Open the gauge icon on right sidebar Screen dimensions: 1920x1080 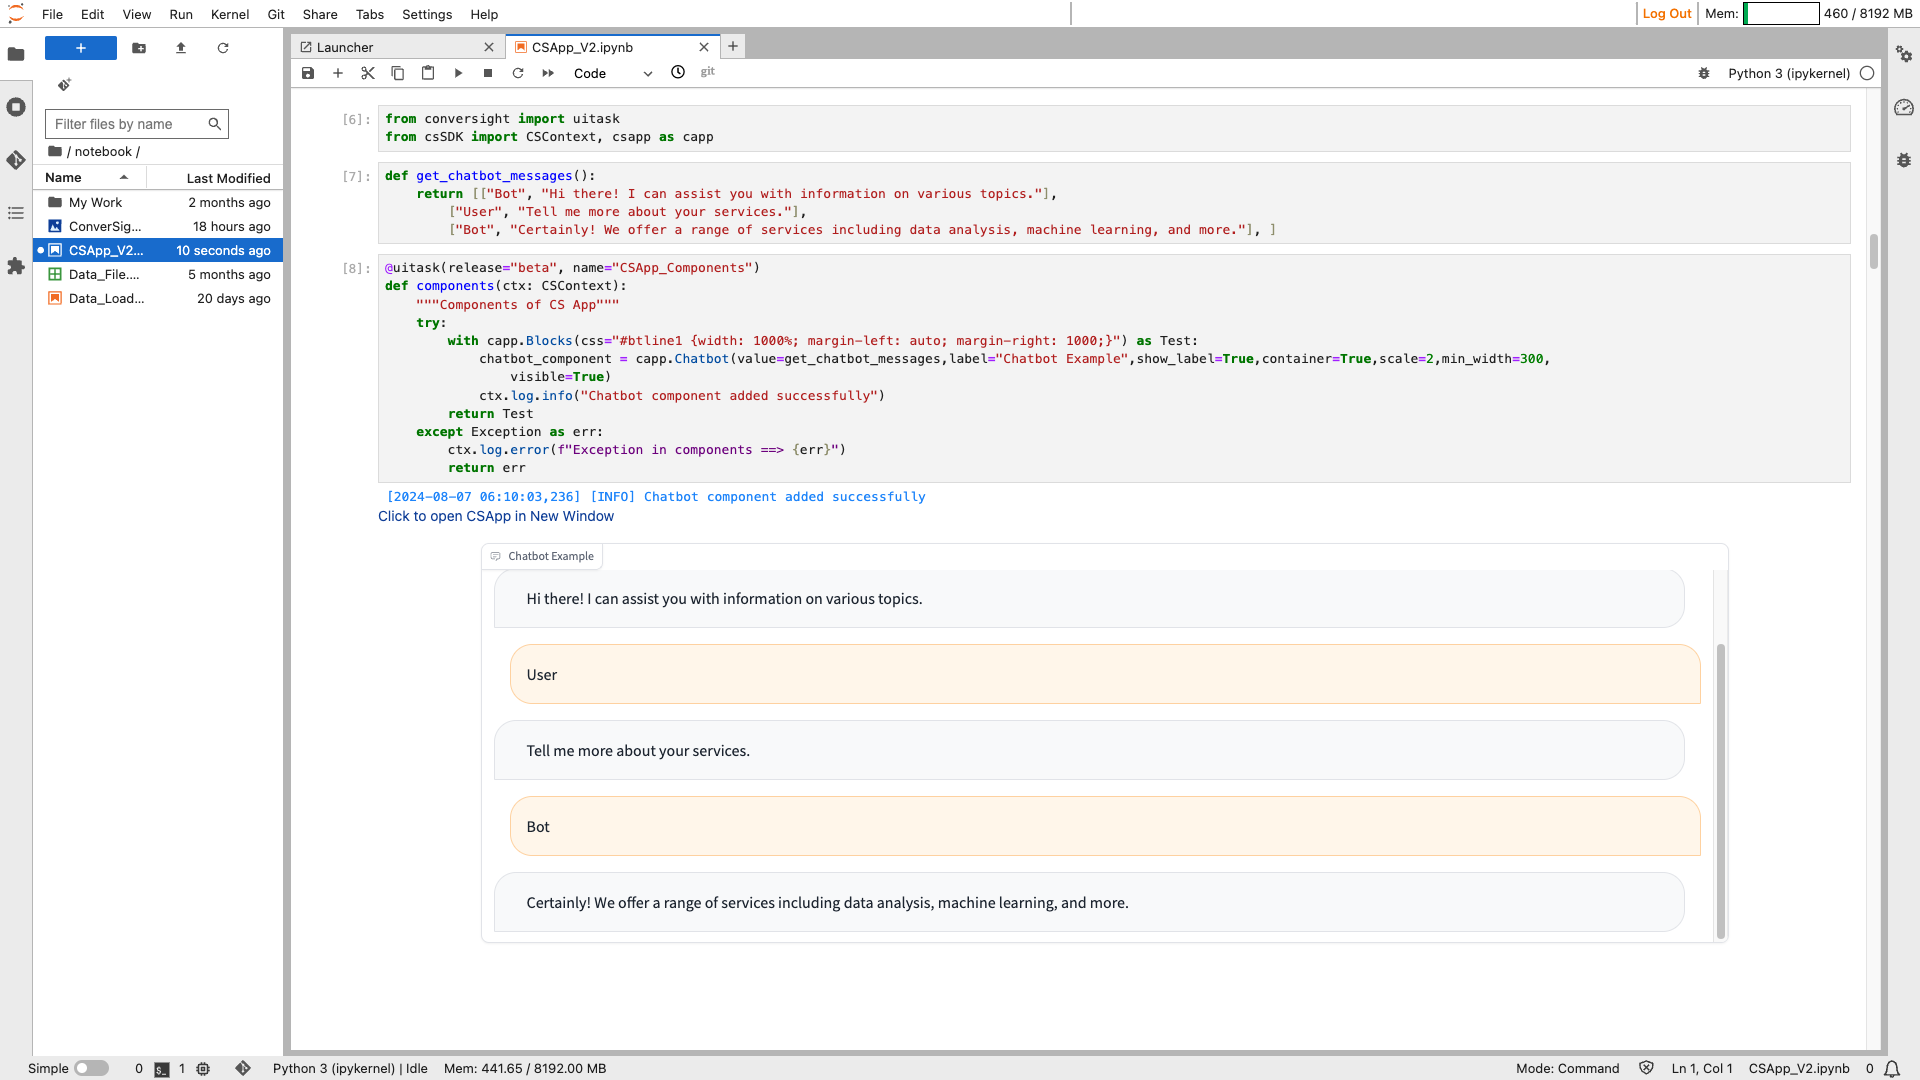tap(1904, 107)
